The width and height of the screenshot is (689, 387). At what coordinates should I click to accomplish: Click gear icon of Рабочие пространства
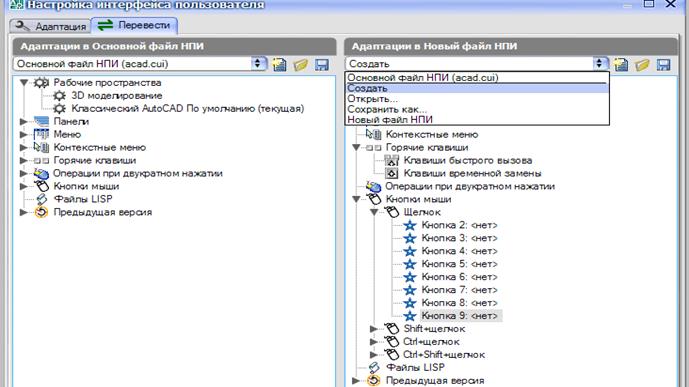tap(41, 83)
